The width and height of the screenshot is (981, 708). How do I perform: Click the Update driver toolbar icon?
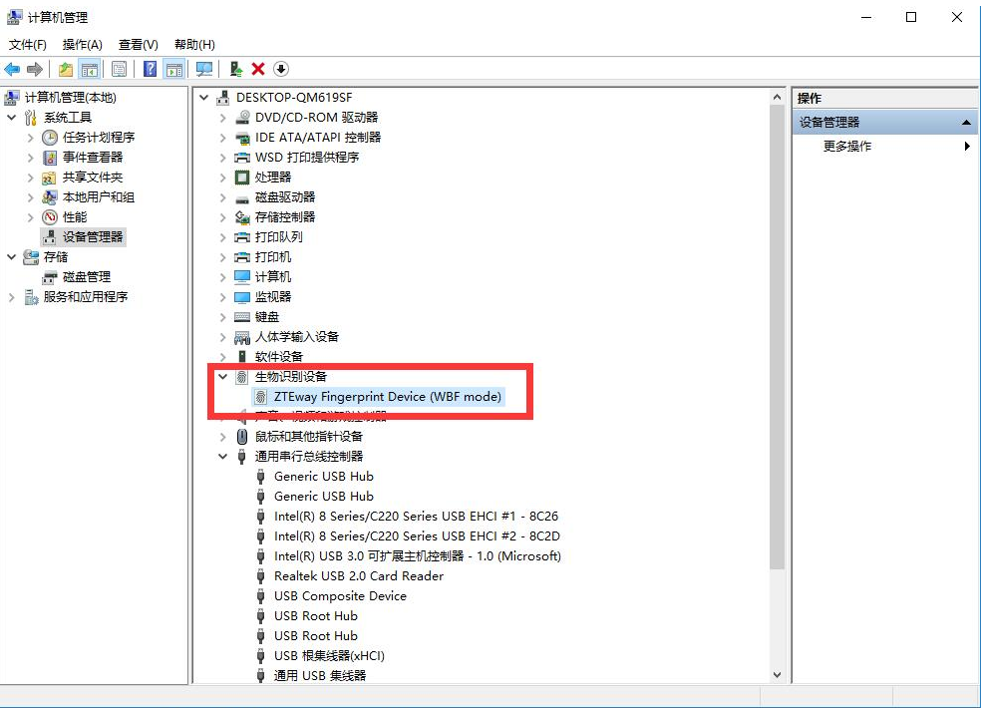point(236,69)
